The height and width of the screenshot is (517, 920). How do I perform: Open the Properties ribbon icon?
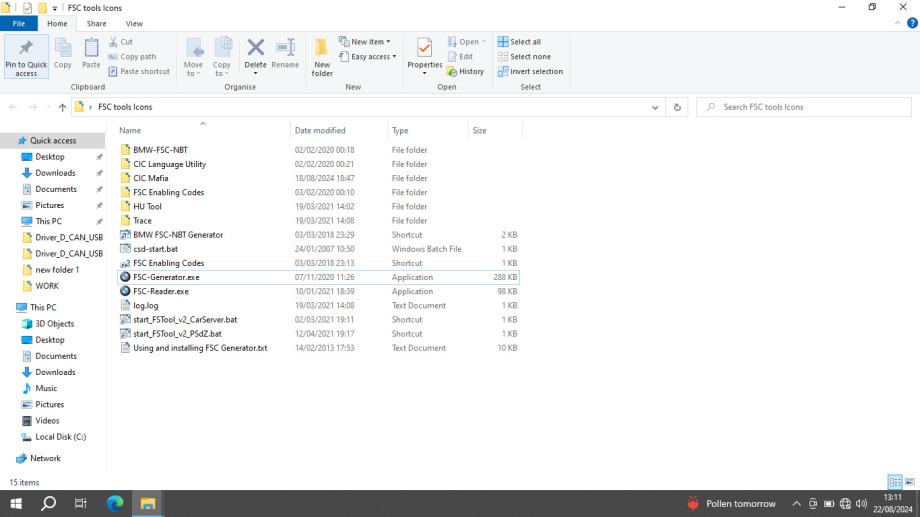point(424,56)
